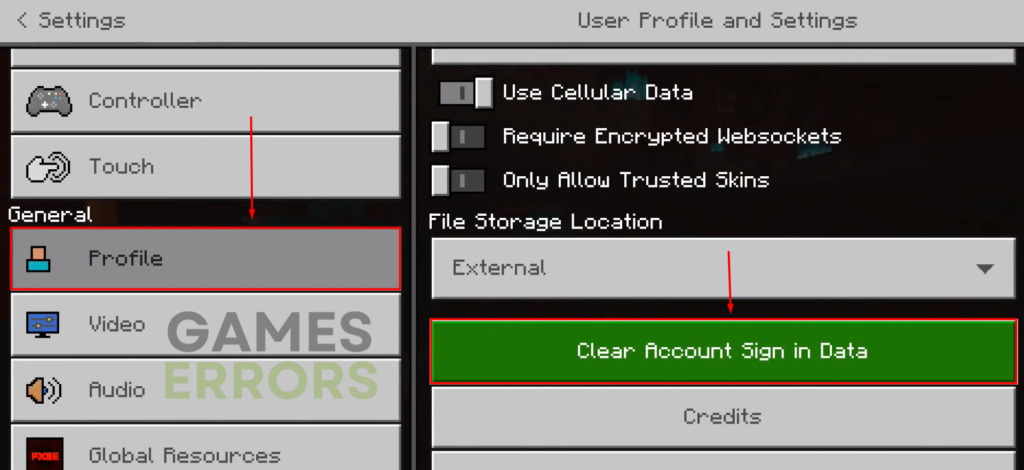Click the hand-tap icon beside Touch
The height and width of the screenshot is (470, 1024).
tap(49, 166)
